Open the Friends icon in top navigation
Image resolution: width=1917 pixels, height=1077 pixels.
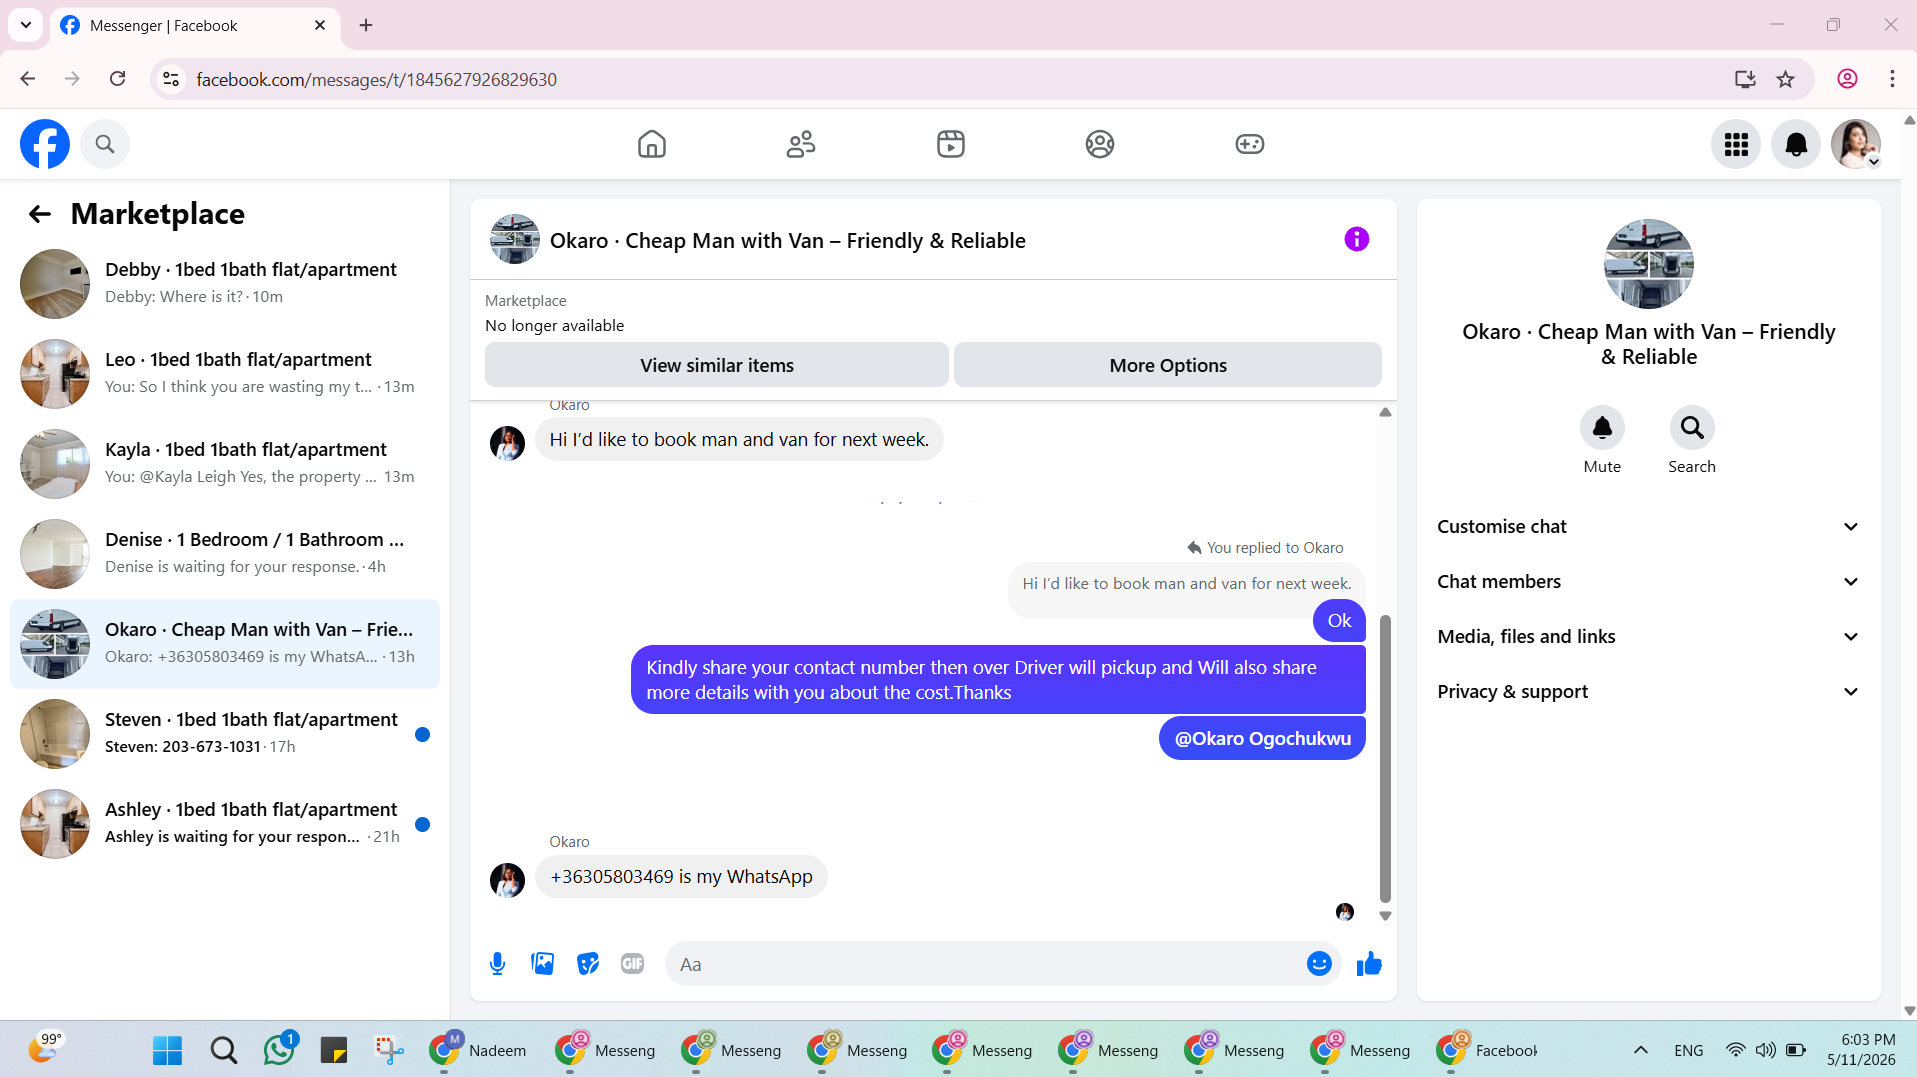click(x=801, y=144)
